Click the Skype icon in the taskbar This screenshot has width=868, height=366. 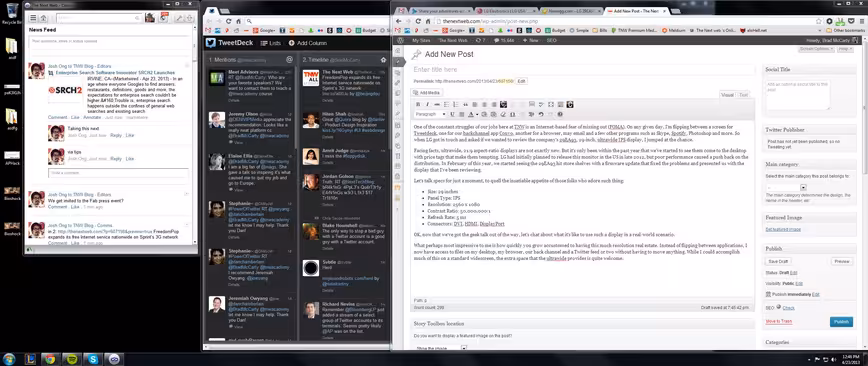(x=92, y=359)
